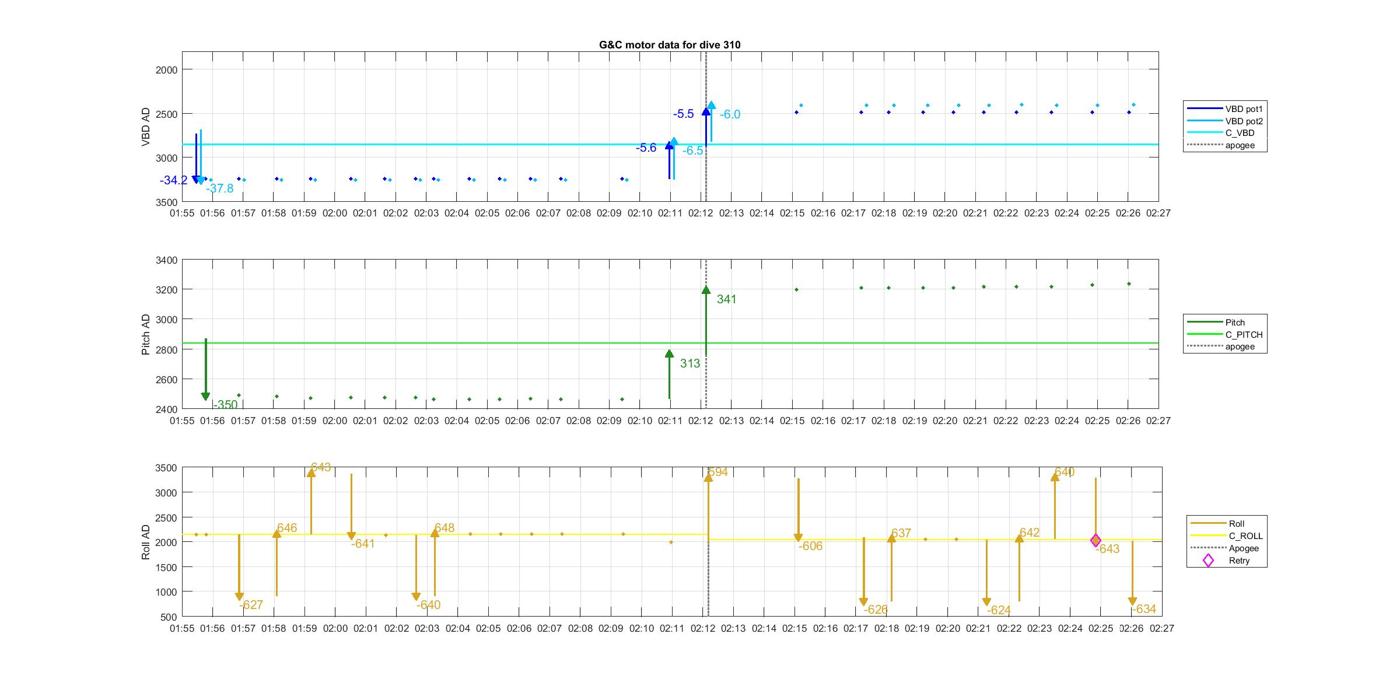Click the '-624' roll data label
This screenshot has height=693, width=1400.
pos(999,610)
